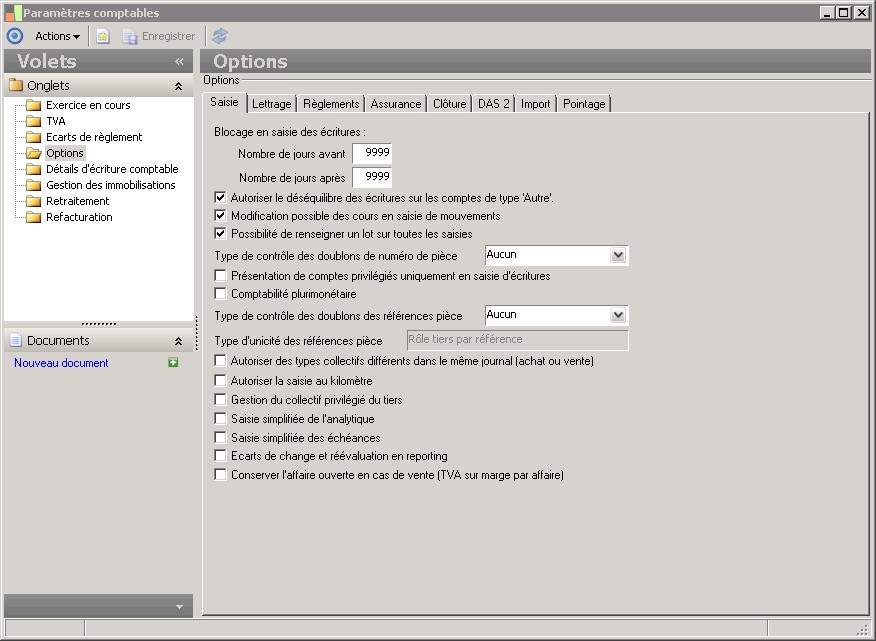Select Gestion des immobilisations item
Image resolution: width=876 pixels, height=641 pixels.
111,185
